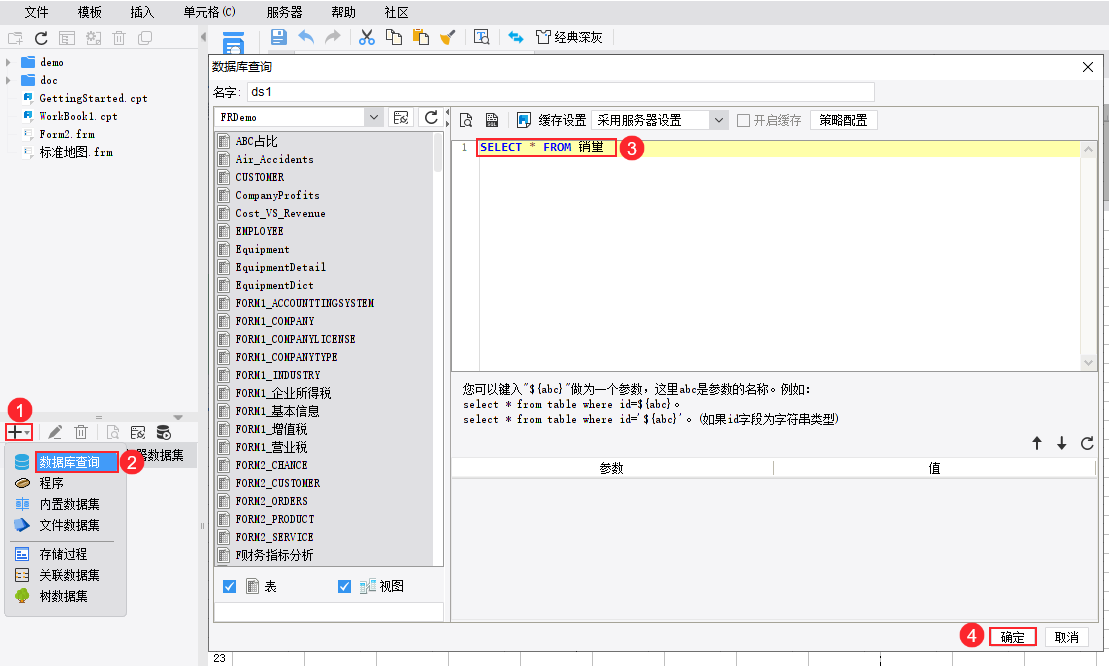Open the 社区 menu
1109x666 pixels.
(x=397, y=12)
